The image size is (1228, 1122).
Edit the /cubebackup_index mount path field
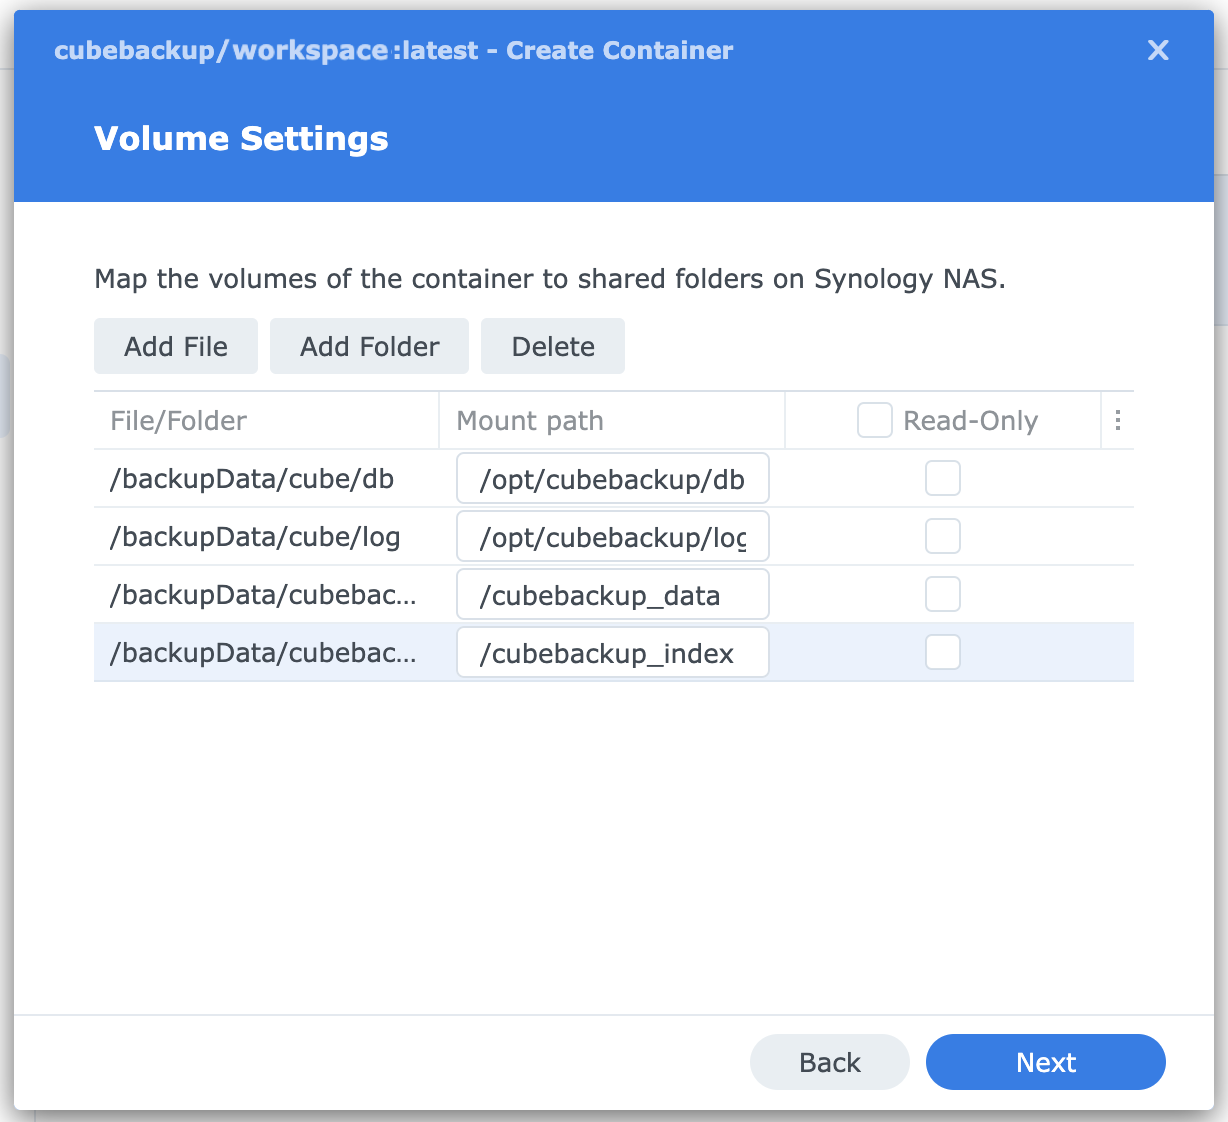(x=613, y=653)
